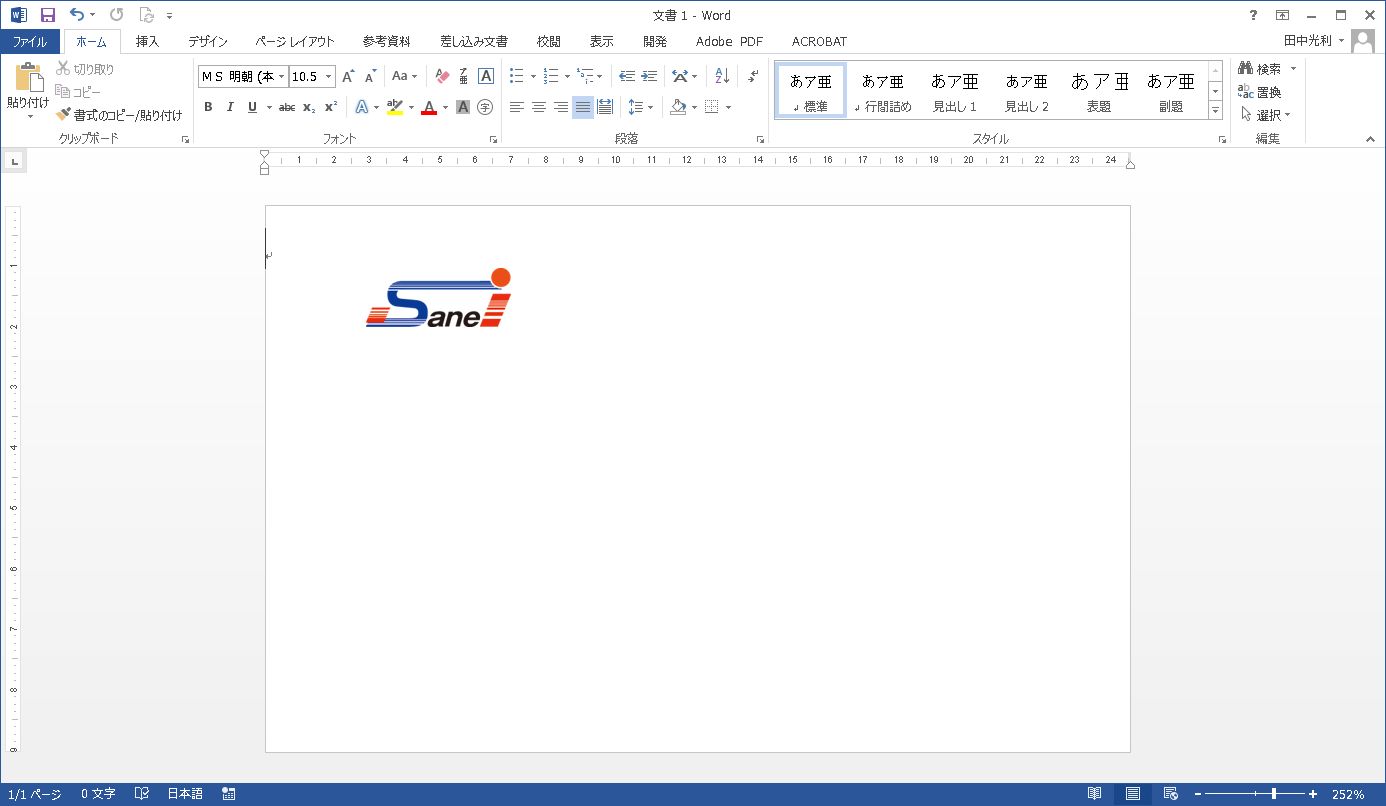Click the Save icon in quick access toolbar
The width and height of the screenshot is (1386, 806).
[47, 15]
